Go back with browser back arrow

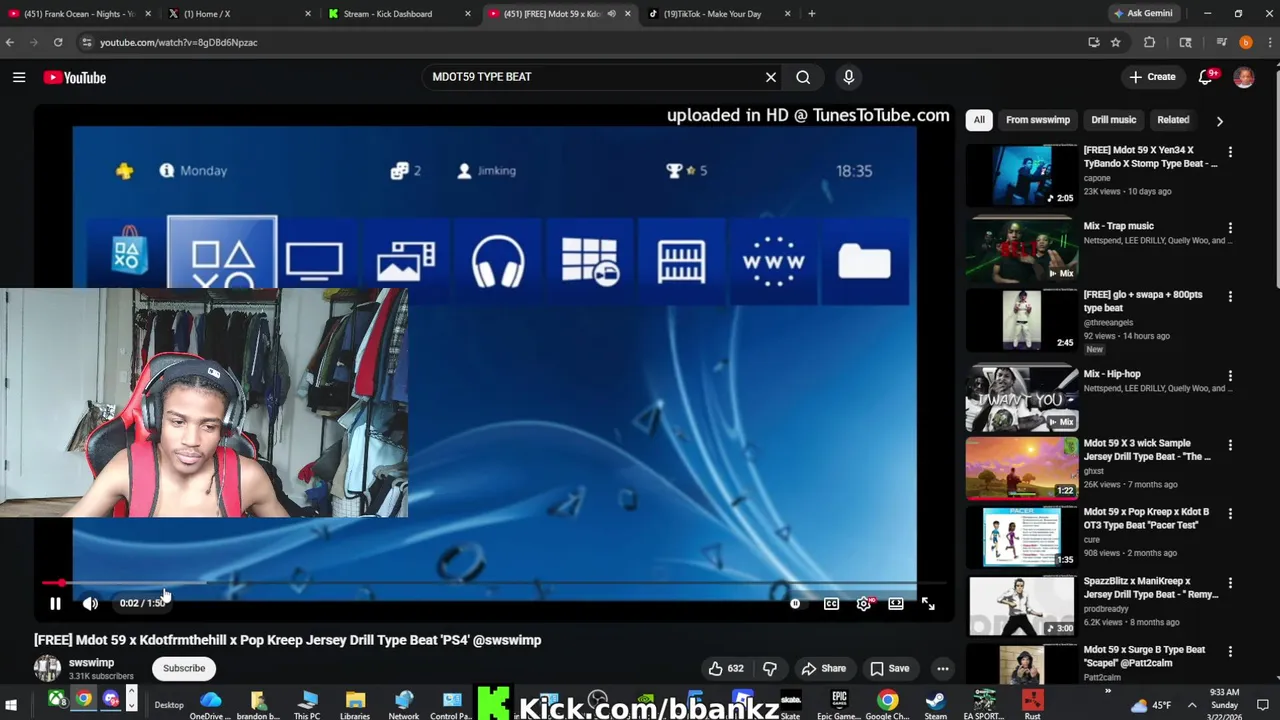point(10,42)
